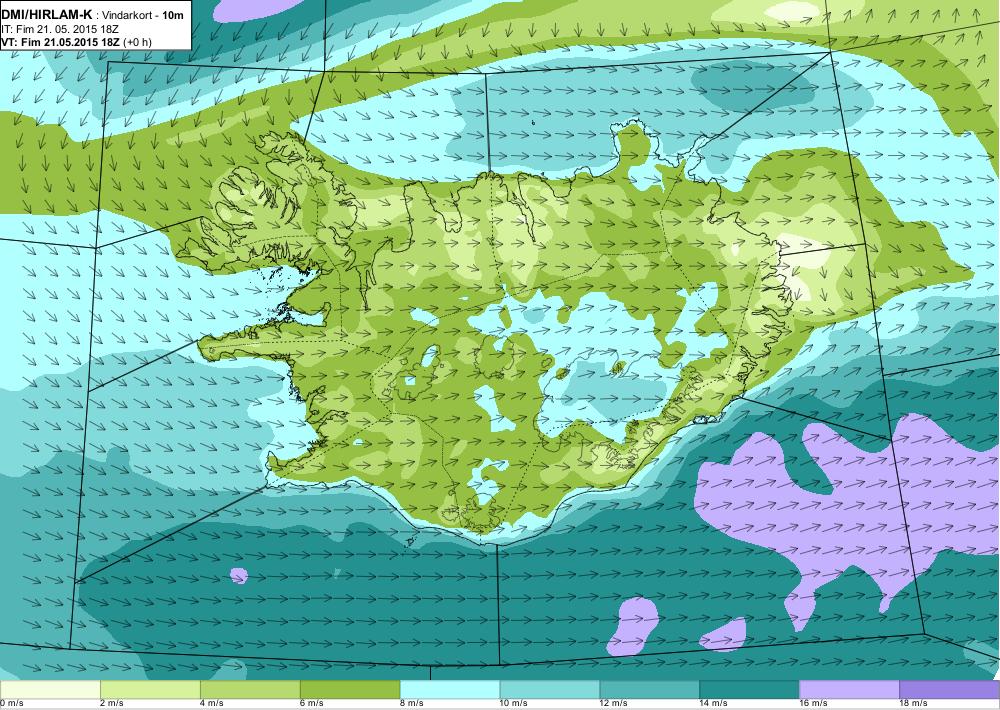Select the 10 m/s legend color swatch
The image size is (1000, 710).
(550, 690)
